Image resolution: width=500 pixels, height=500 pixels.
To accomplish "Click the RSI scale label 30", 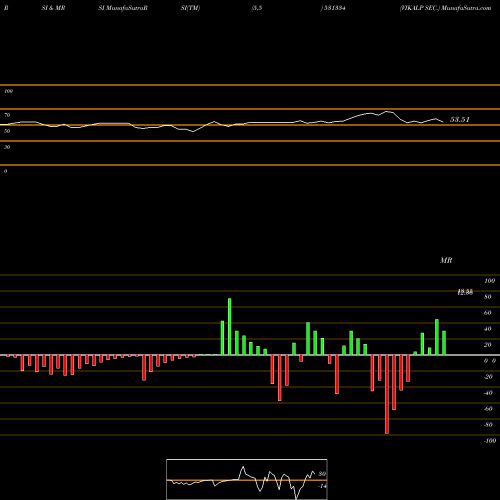I will (7, 147).
